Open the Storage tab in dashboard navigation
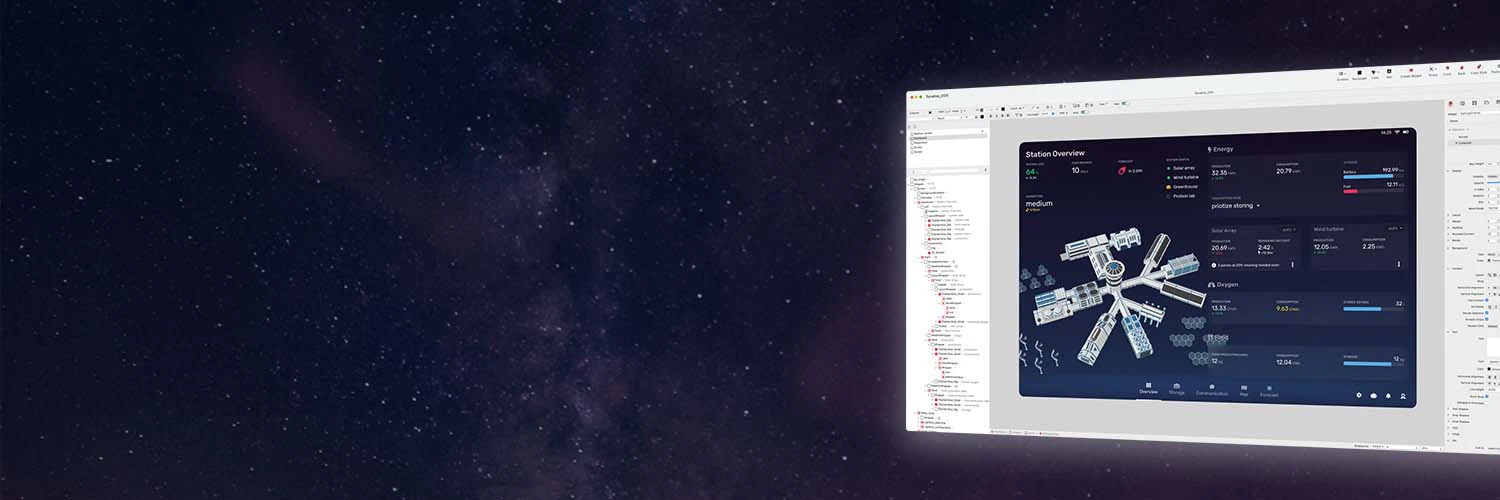Screen dimensions: 1500x500 [x=1177, y=389]
